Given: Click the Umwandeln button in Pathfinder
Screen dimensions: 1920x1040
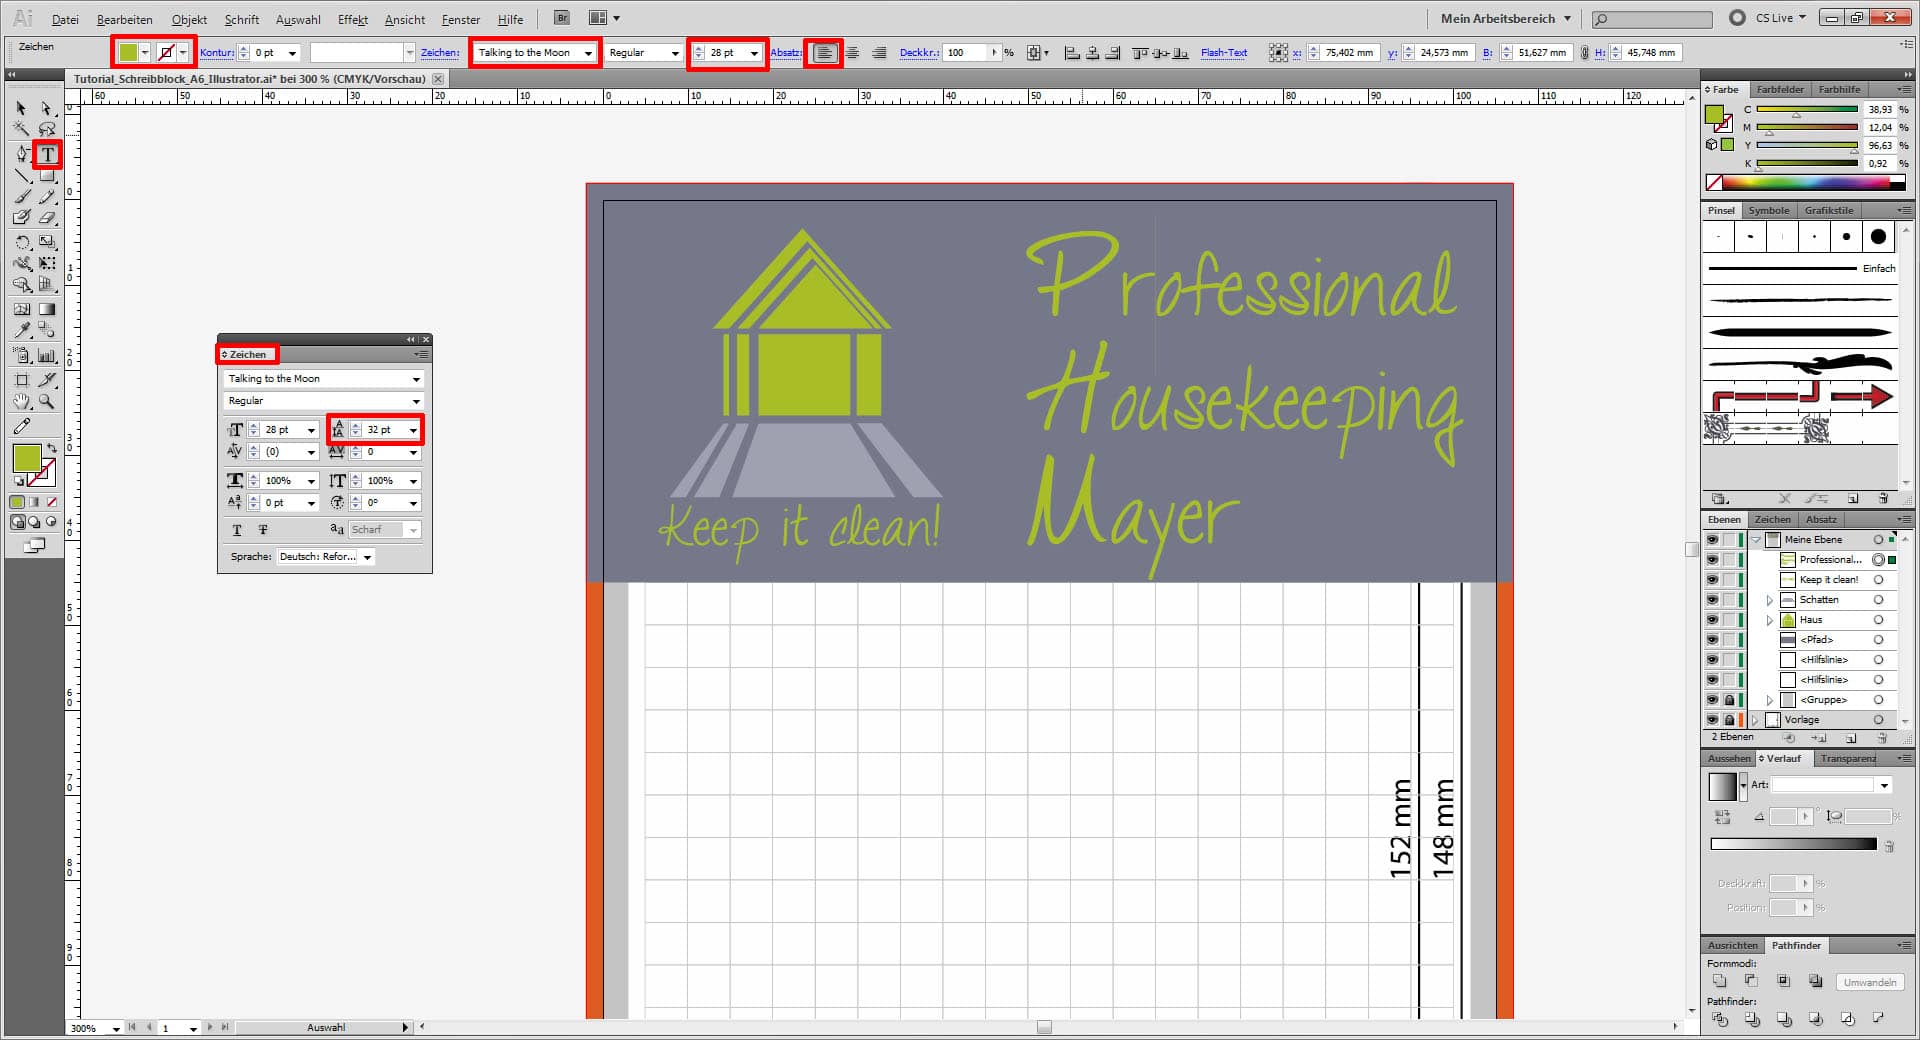Looking at the screenshot, I should coord(1869,982).
